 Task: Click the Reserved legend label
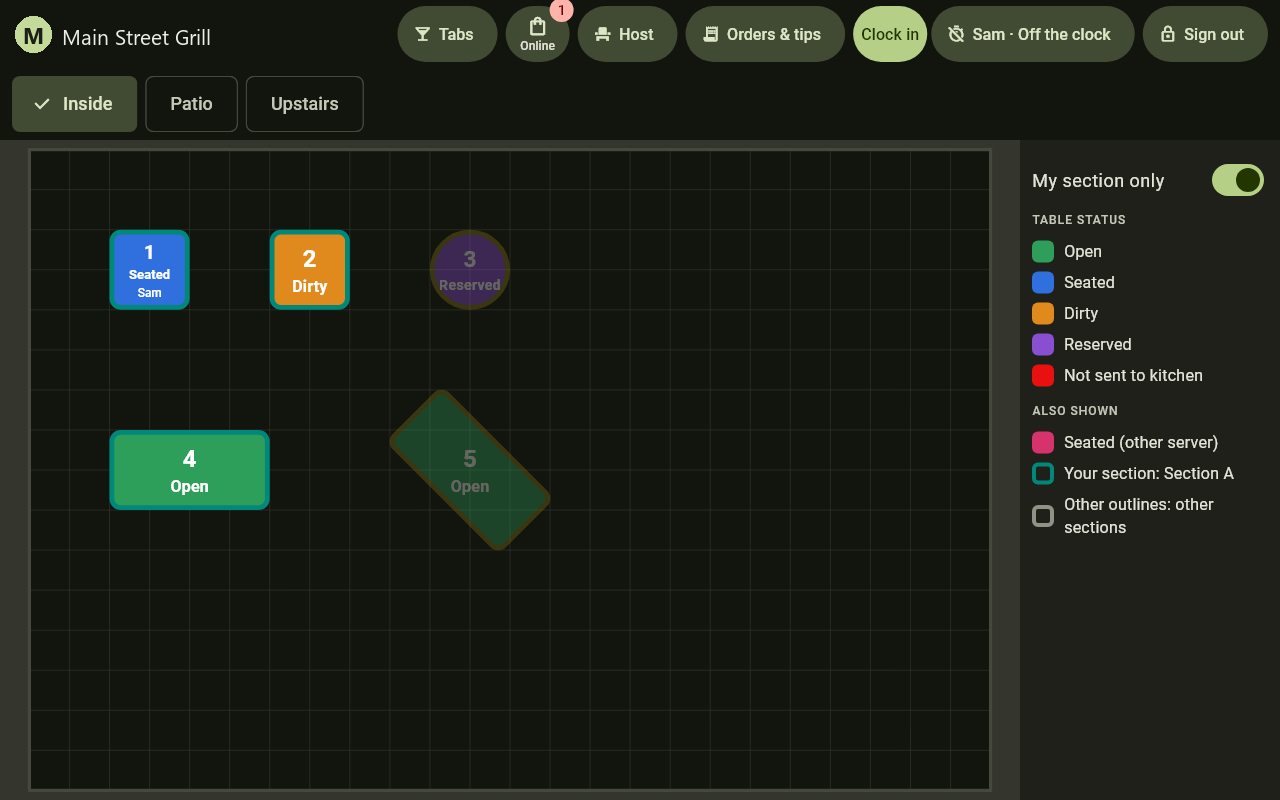click(x=1098, y=345)
